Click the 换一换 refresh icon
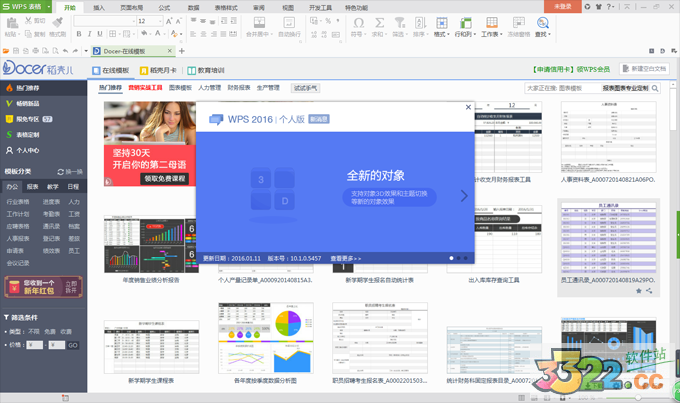Screen dimensions: 680x403 tap(61, 171)
